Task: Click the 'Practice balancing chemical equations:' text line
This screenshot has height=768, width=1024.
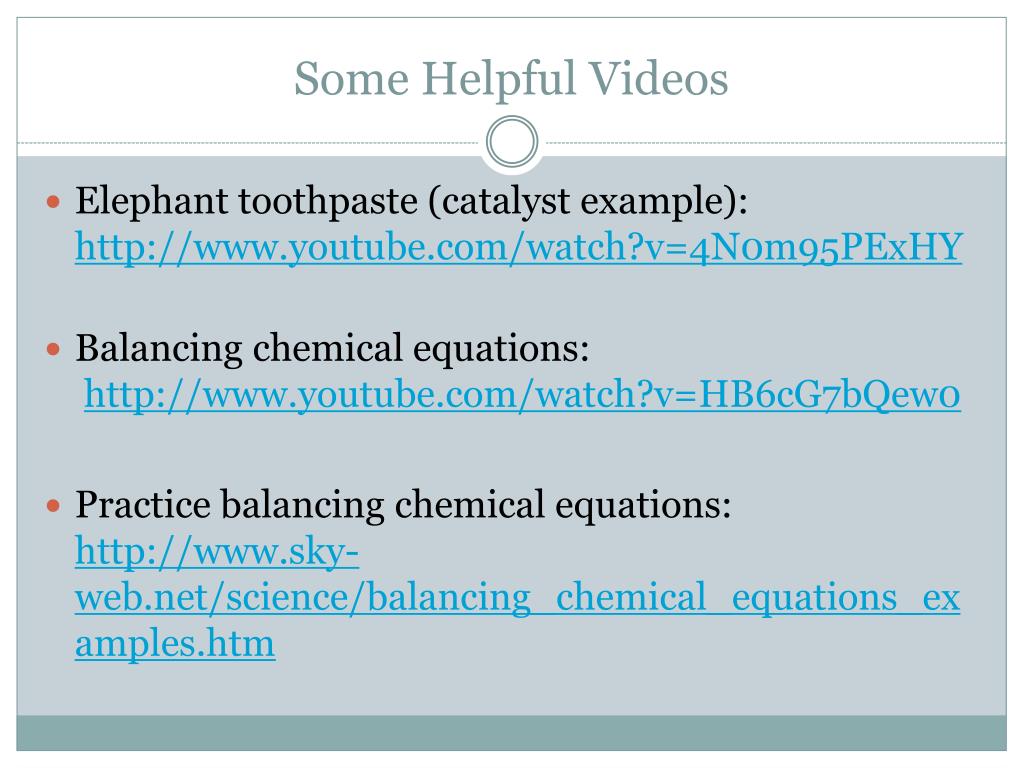Action: pyautogui.click(x=403, y=505)
